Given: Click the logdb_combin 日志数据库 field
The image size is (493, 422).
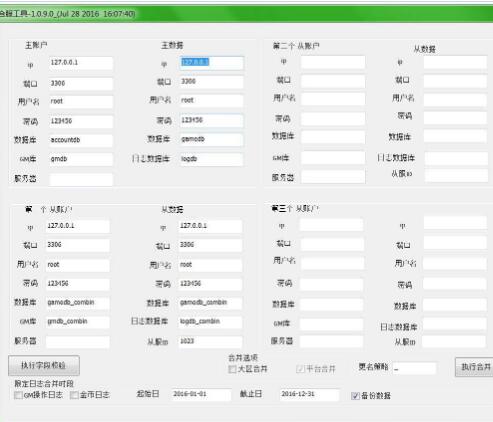Looking at the screenshot, I should click(210, 322).
